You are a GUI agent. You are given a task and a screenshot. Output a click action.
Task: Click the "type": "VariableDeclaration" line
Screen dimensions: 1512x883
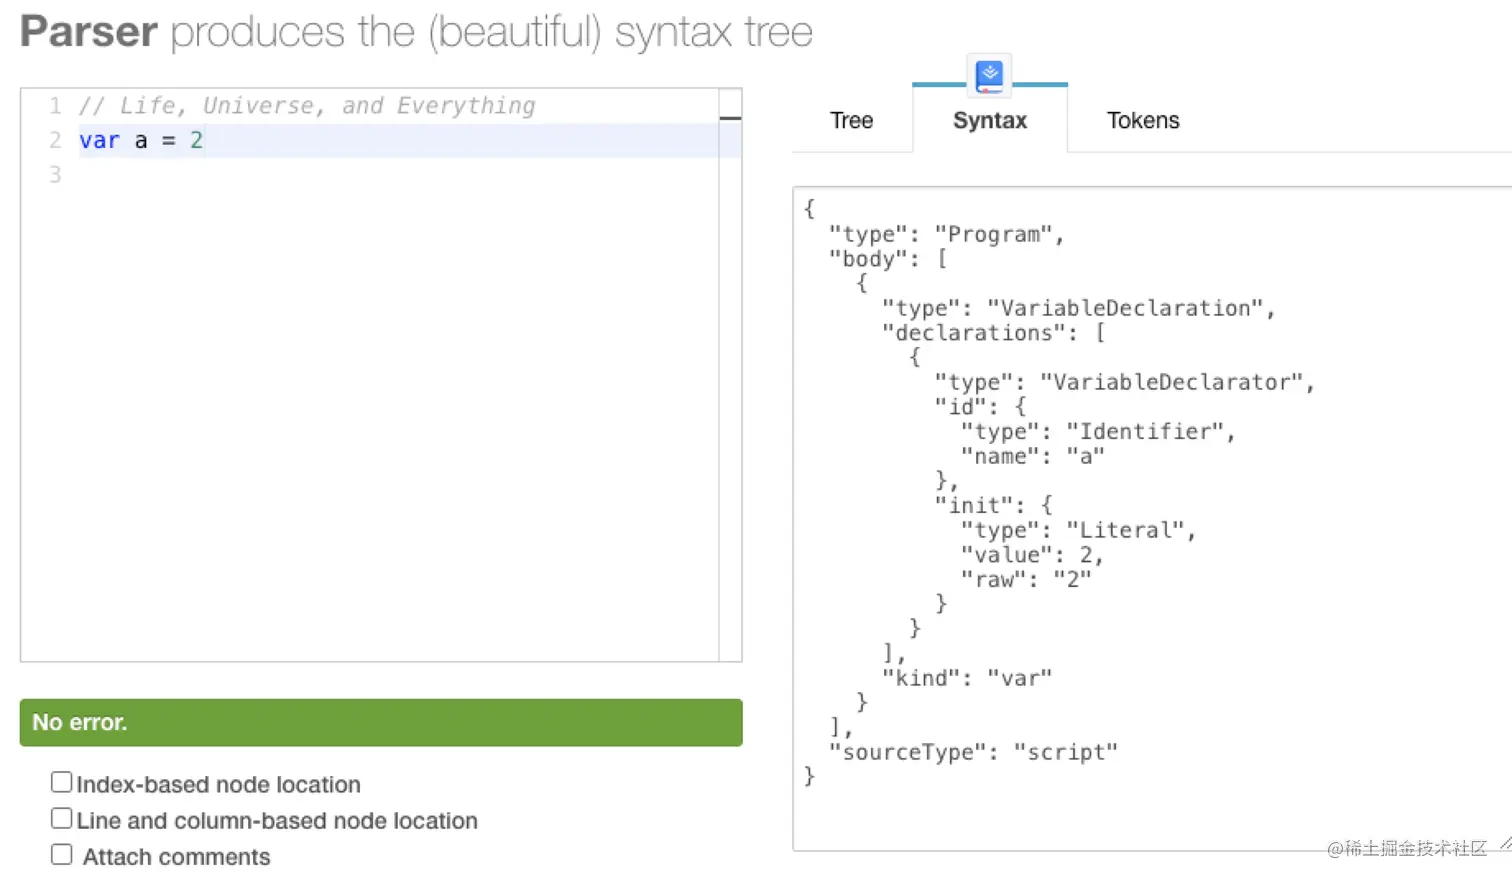click(x=1078, y=308)
